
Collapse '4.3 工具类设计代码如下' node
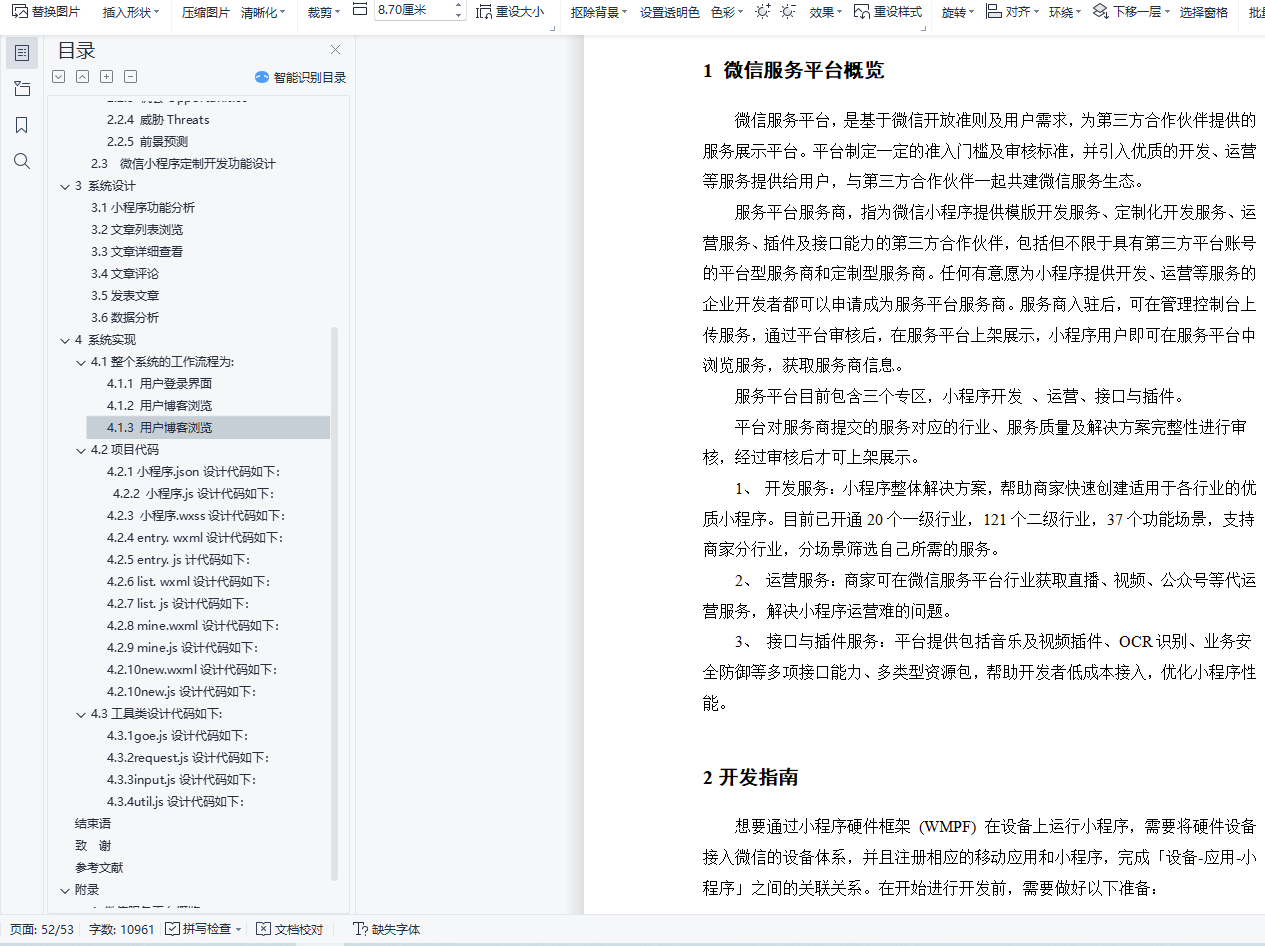point(81,714)
